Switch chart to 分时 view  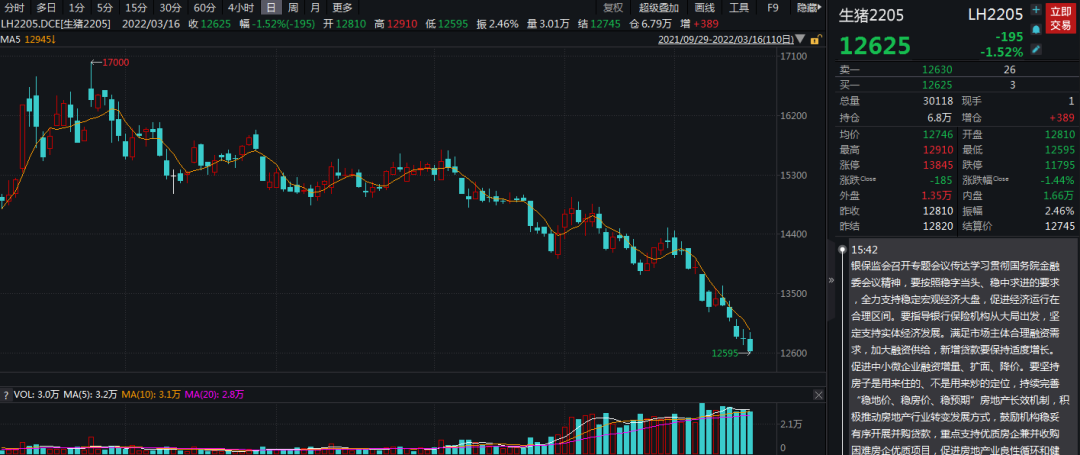[14, 8]
